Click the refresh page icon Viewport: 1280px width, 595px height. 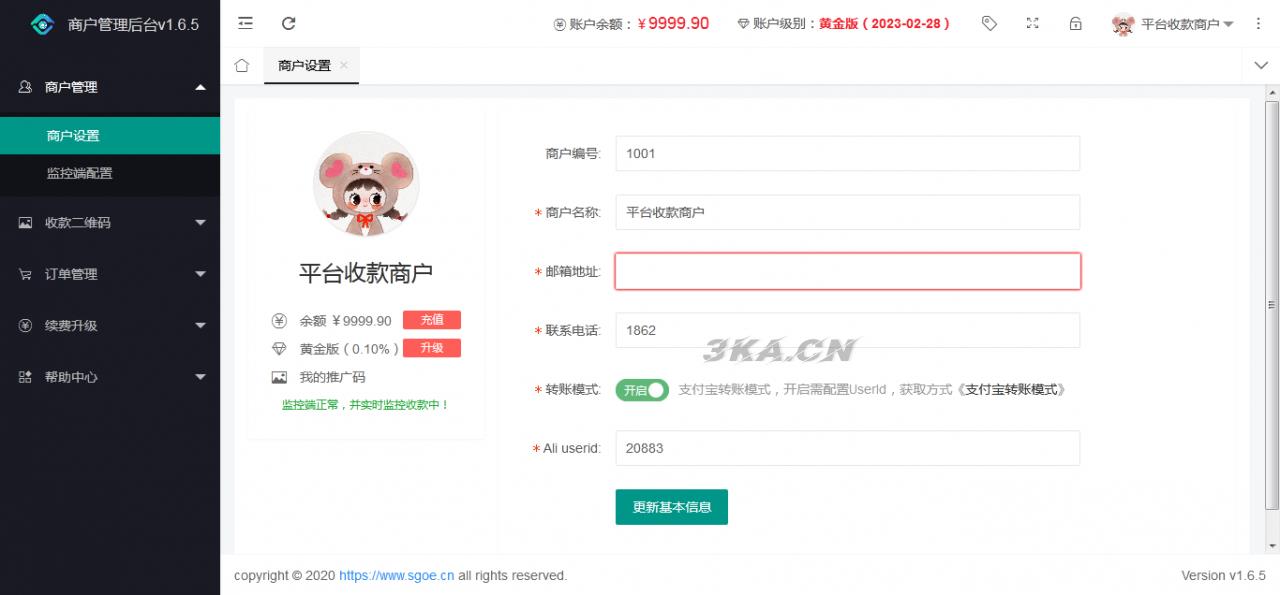(288, 23)
